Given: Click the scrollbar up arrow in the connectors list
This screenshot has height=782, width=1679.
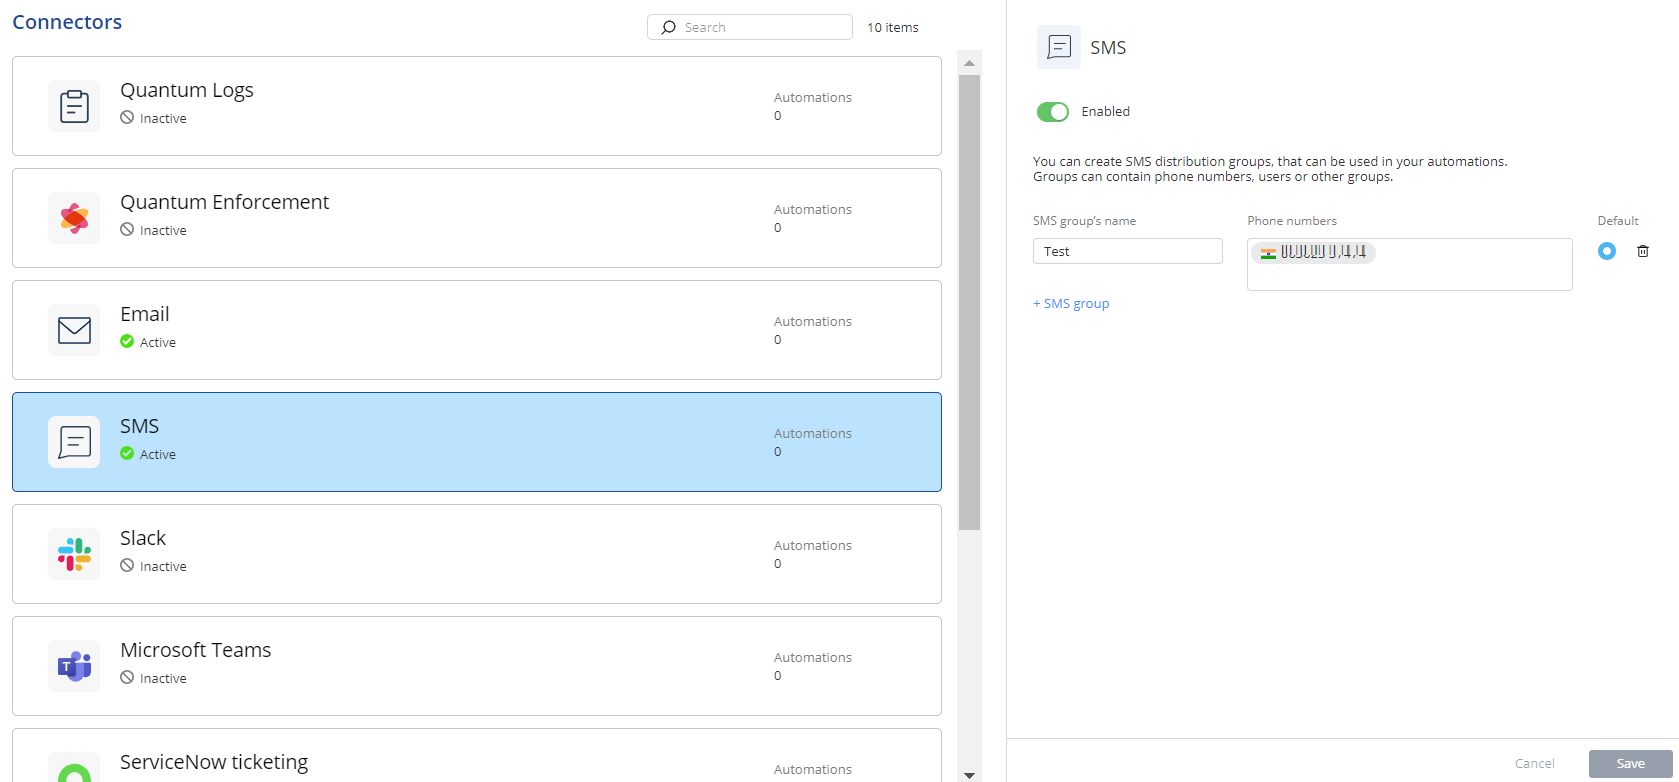Looking at the screenshot, I should [969, 63].
